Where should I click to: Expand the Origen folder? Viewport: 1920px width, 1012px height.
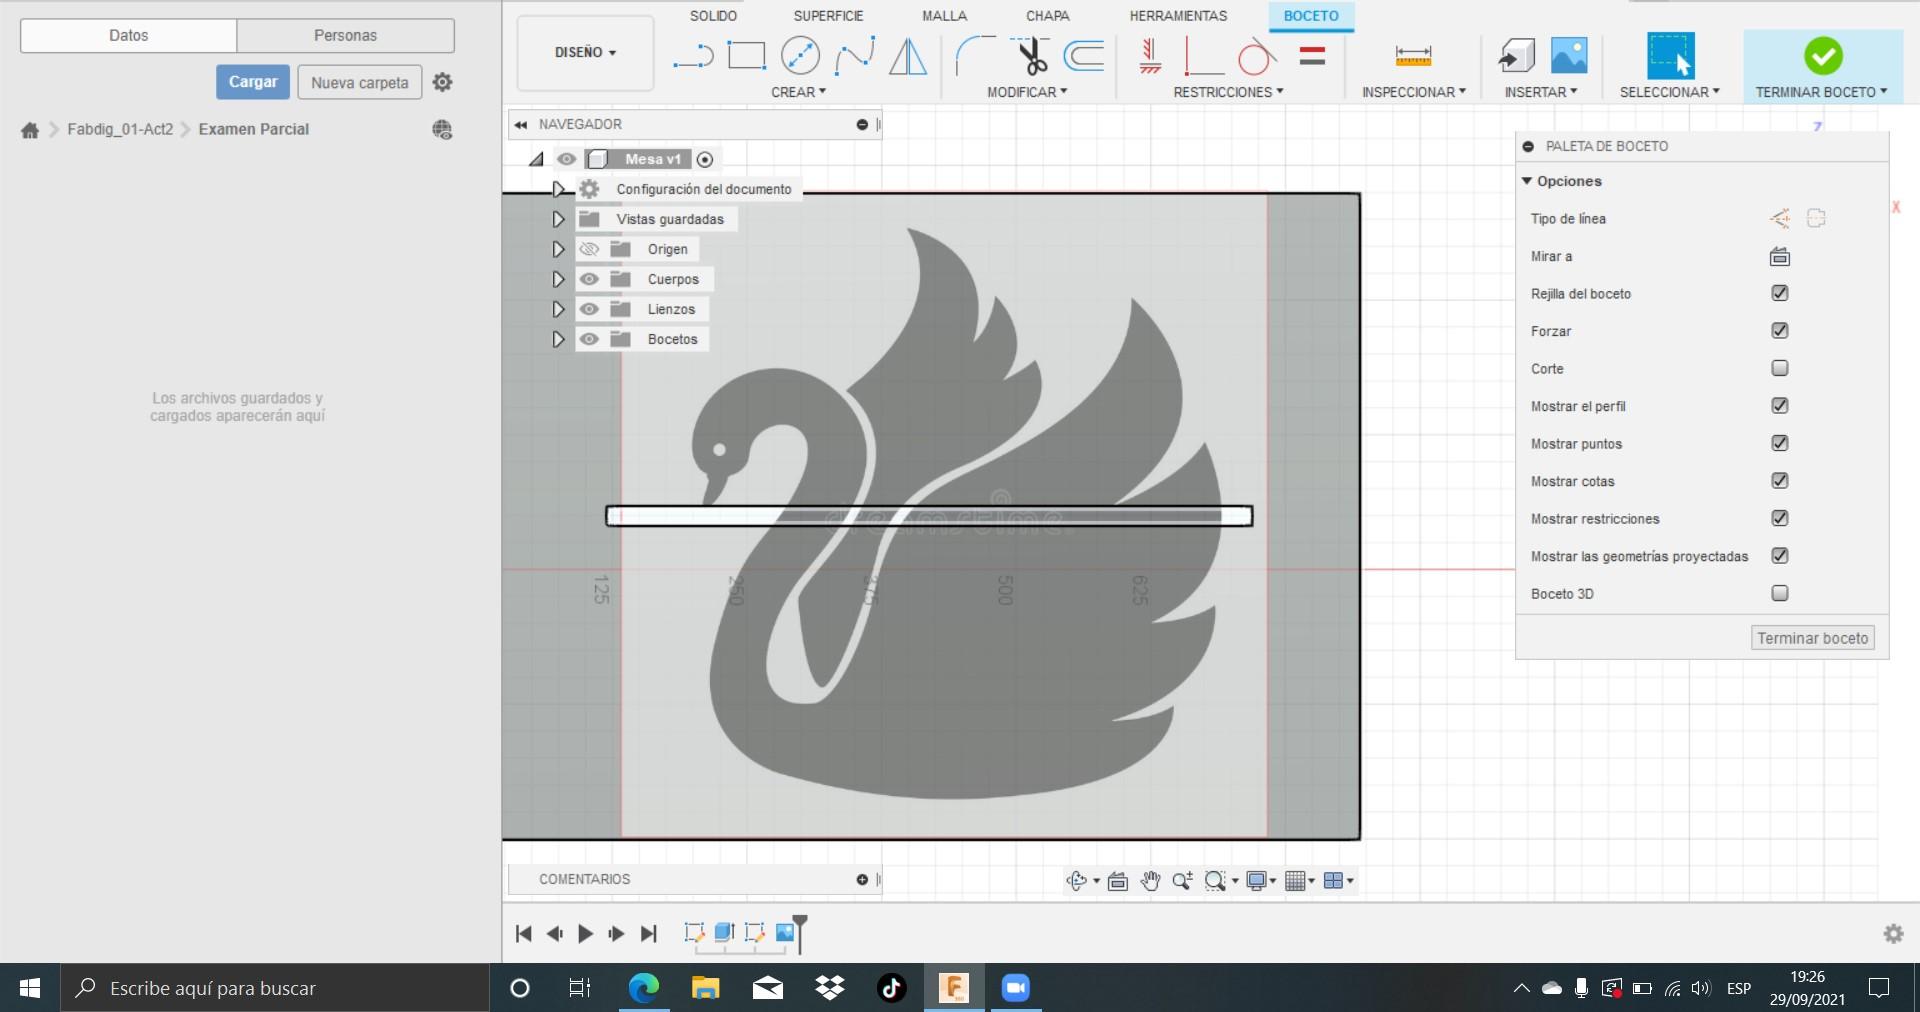pos(559,249)
